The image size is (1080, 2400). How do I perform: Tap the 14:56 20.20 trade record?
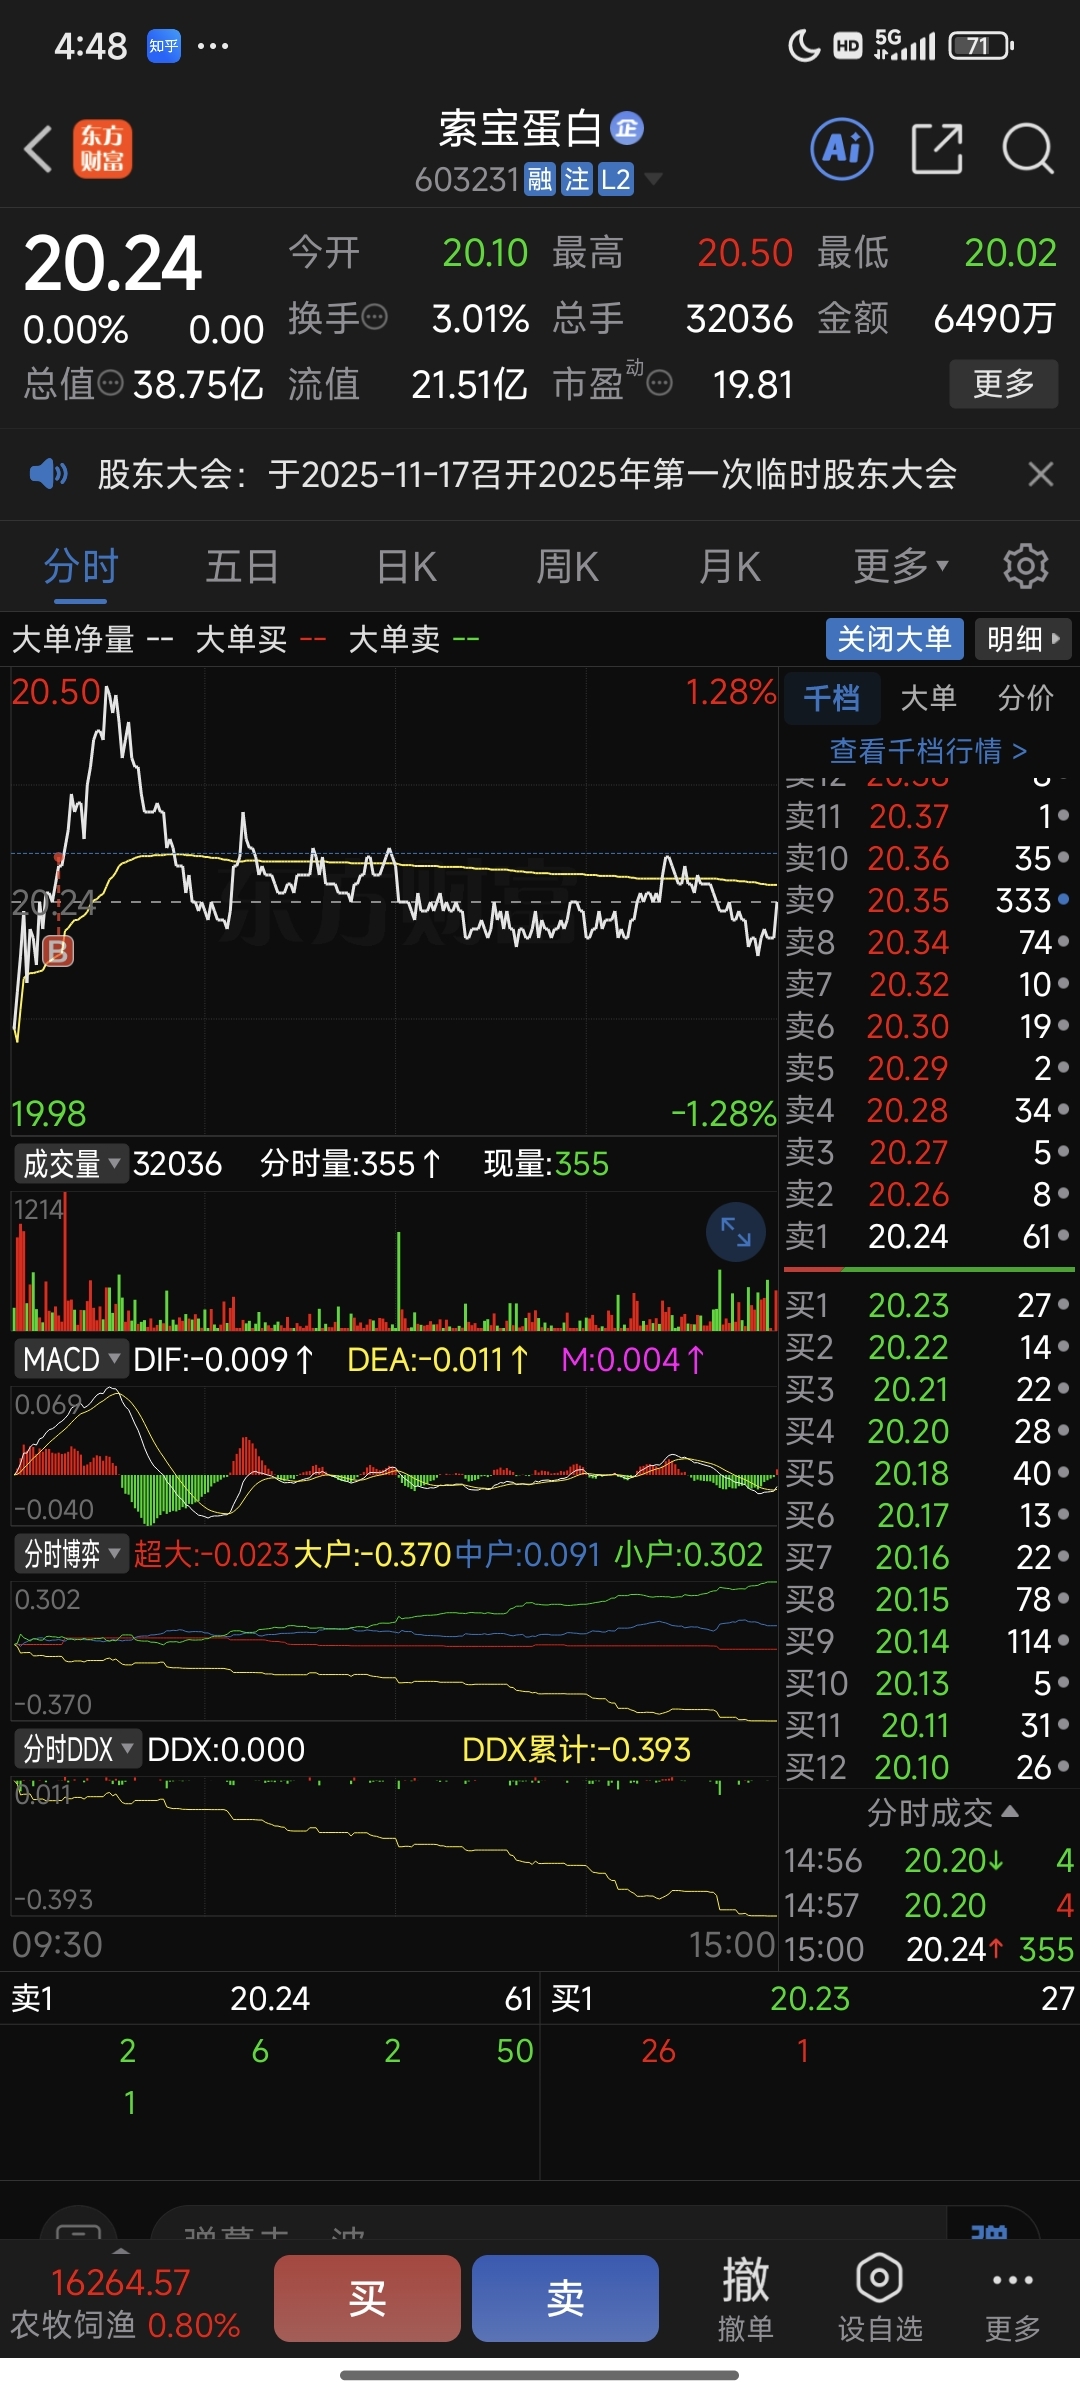point(929,1860)
